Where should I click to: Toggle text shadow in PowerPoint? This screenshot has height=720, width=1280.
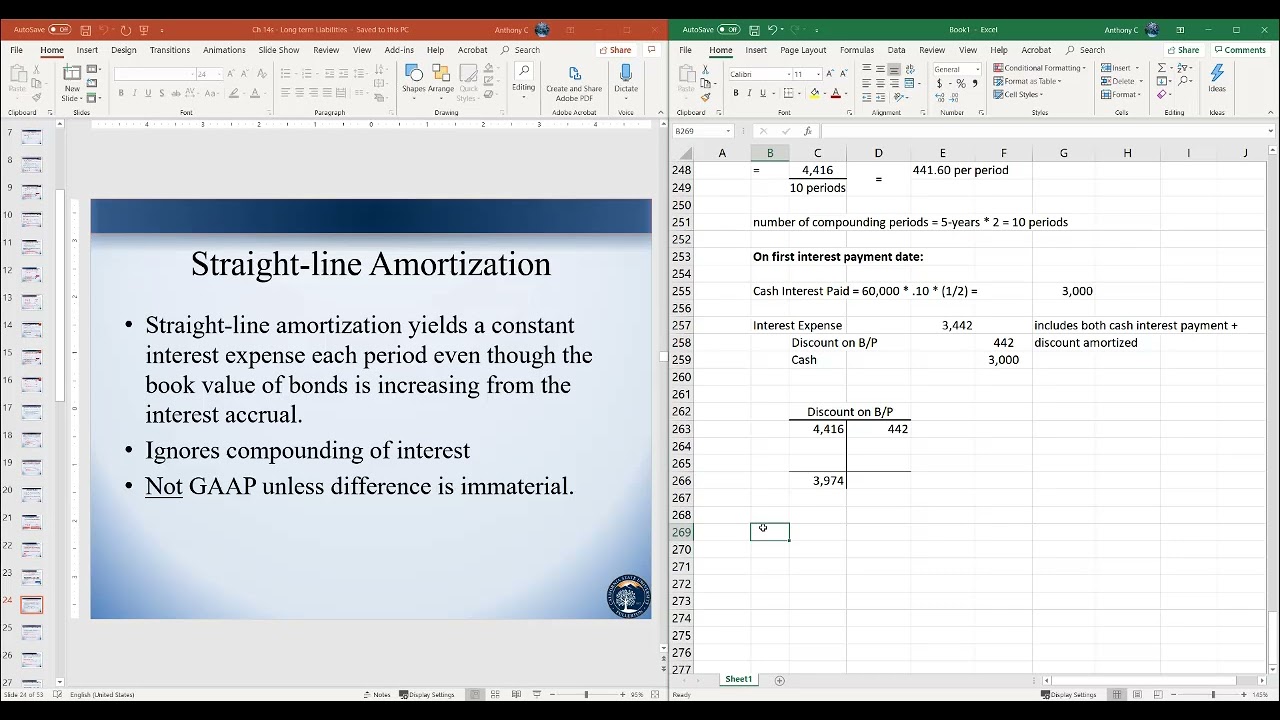click(160, 93)
